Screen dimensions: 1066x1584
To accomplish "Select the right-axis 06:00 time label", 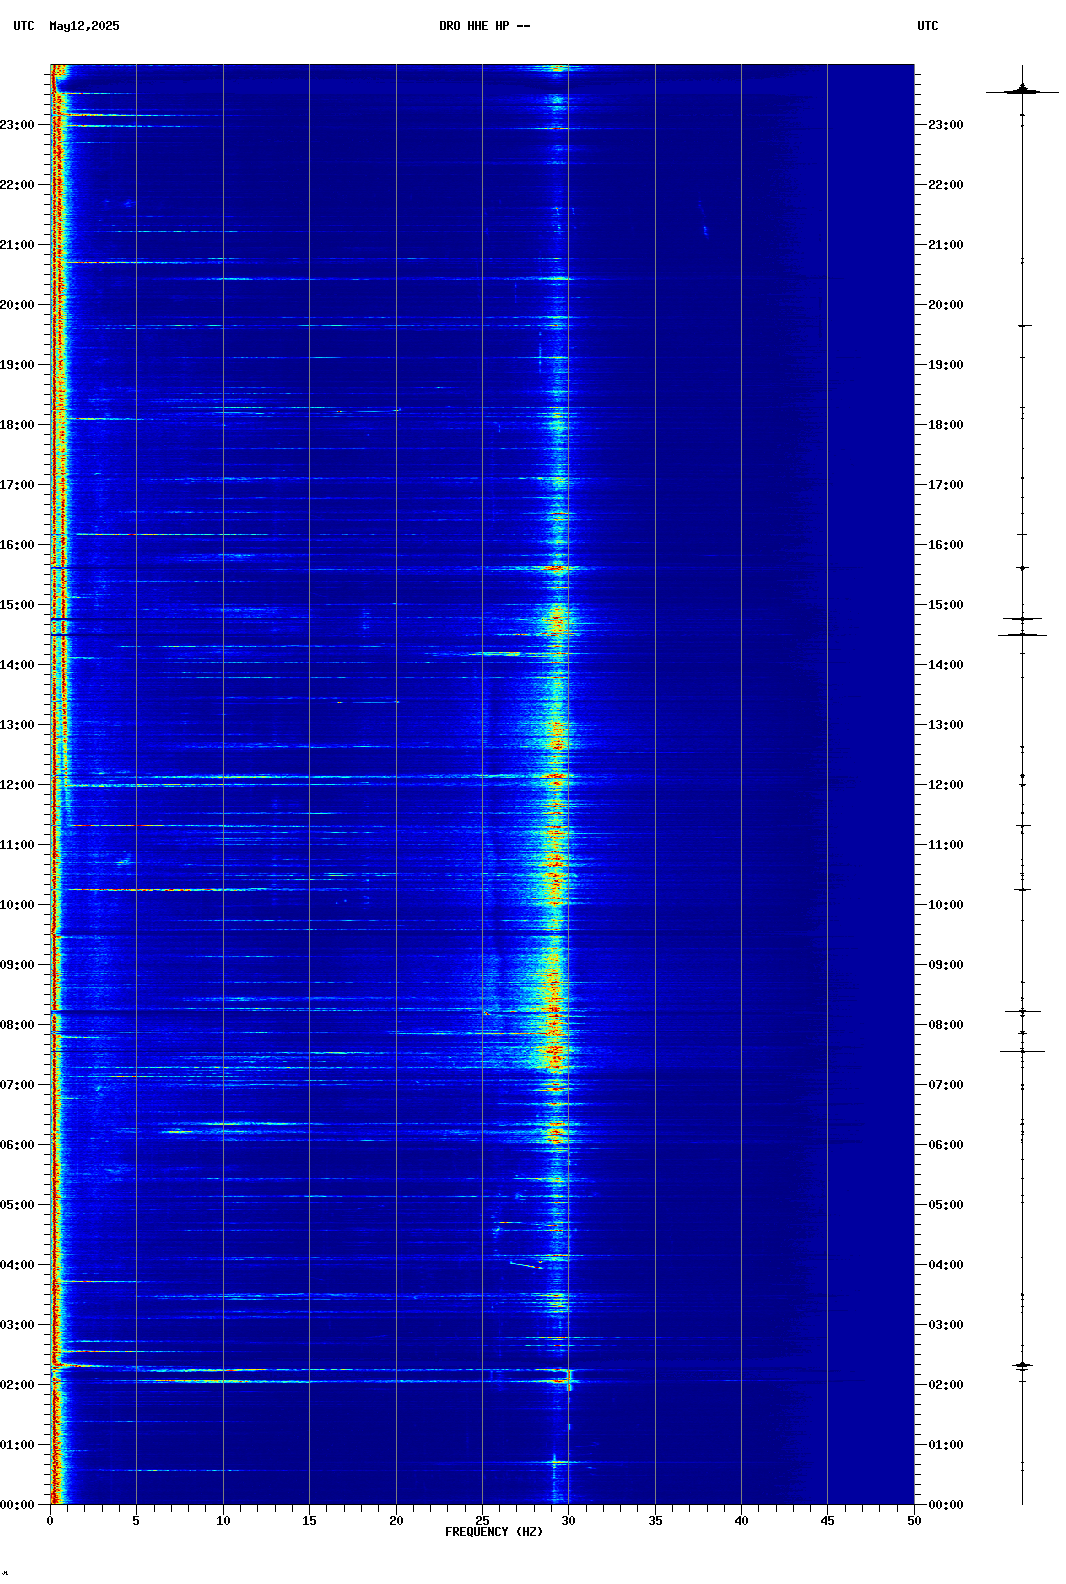I will point(946,1145).
